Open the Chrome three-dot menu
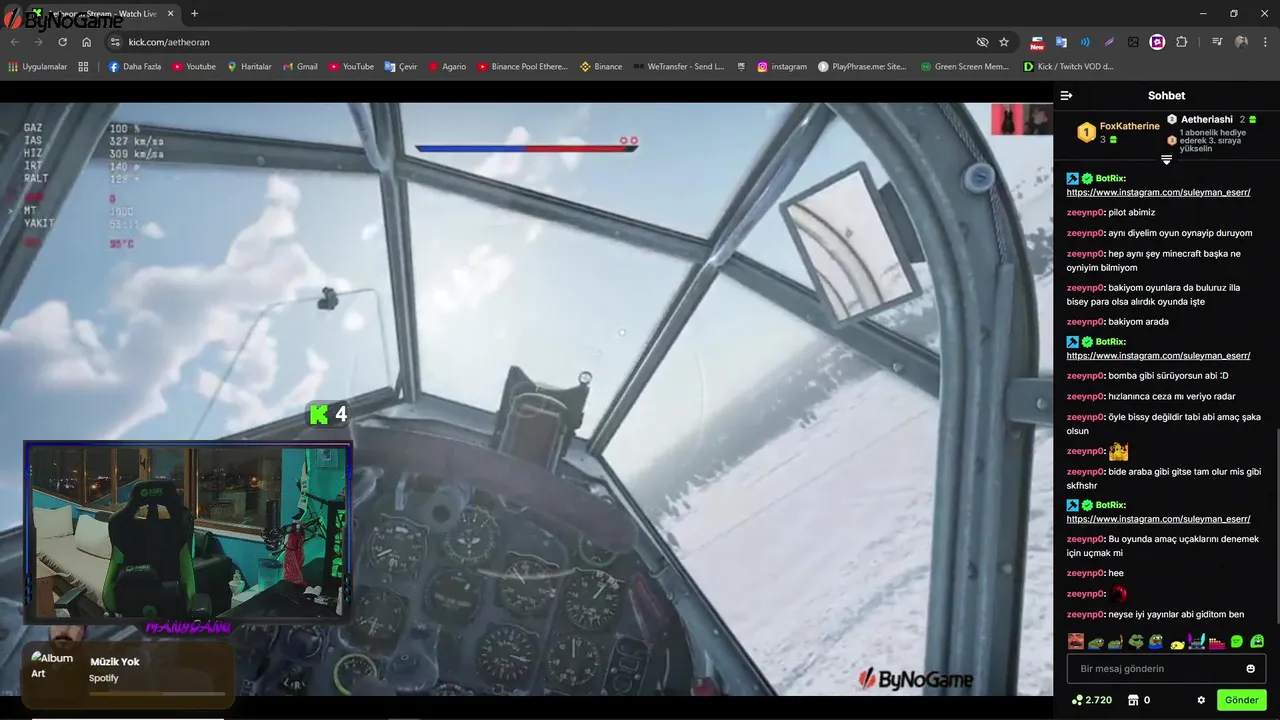Viewport: 1280px width, 720px height. pos(1265,42)
